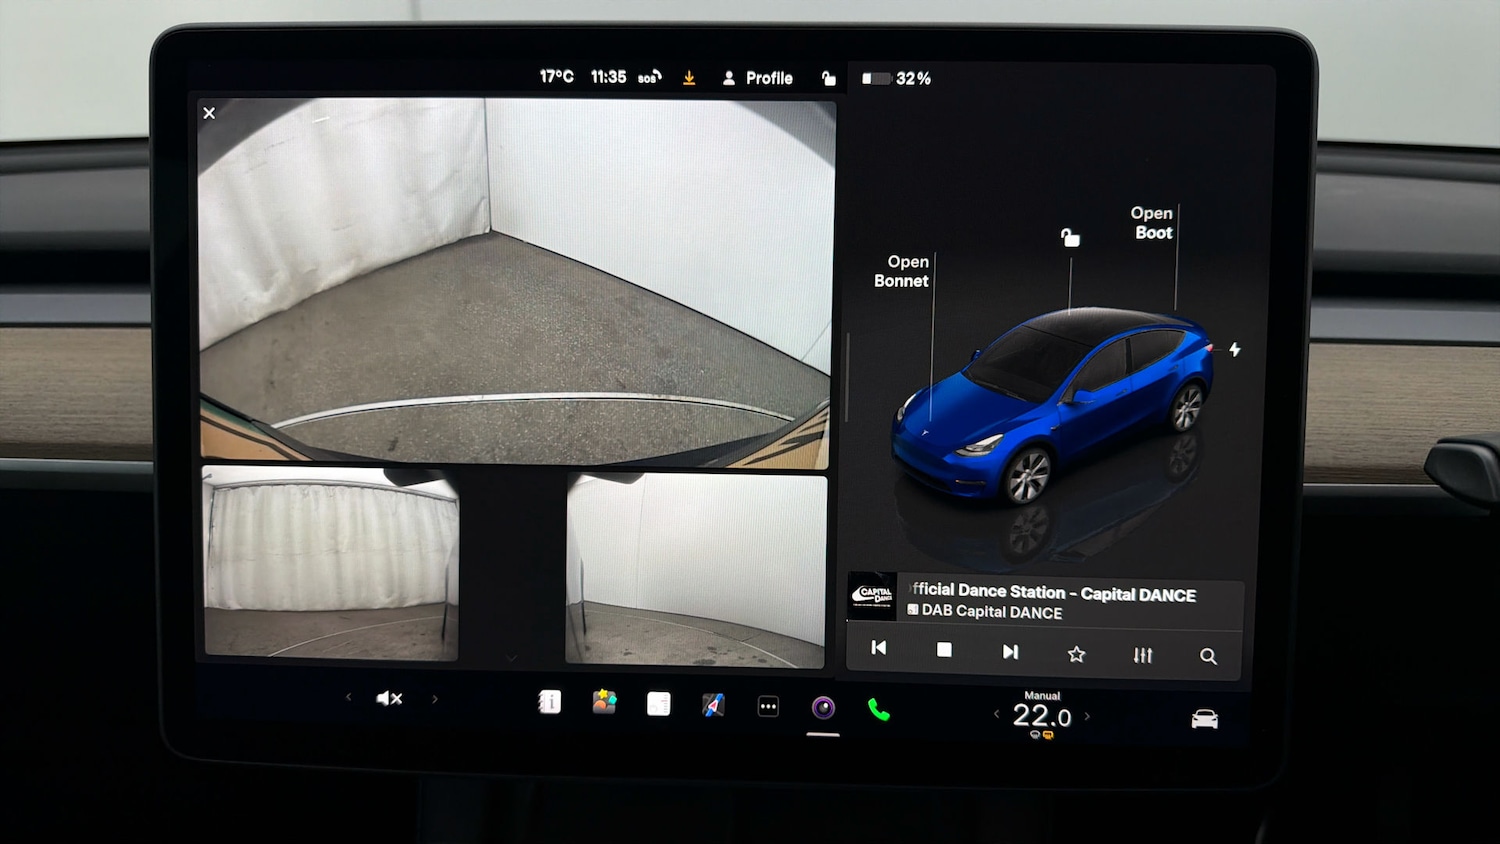Screen dimensions: 1500x844
Task: Tap the padlock above the car to lock
Action: pyautogui.click(x=1072, y=237)
